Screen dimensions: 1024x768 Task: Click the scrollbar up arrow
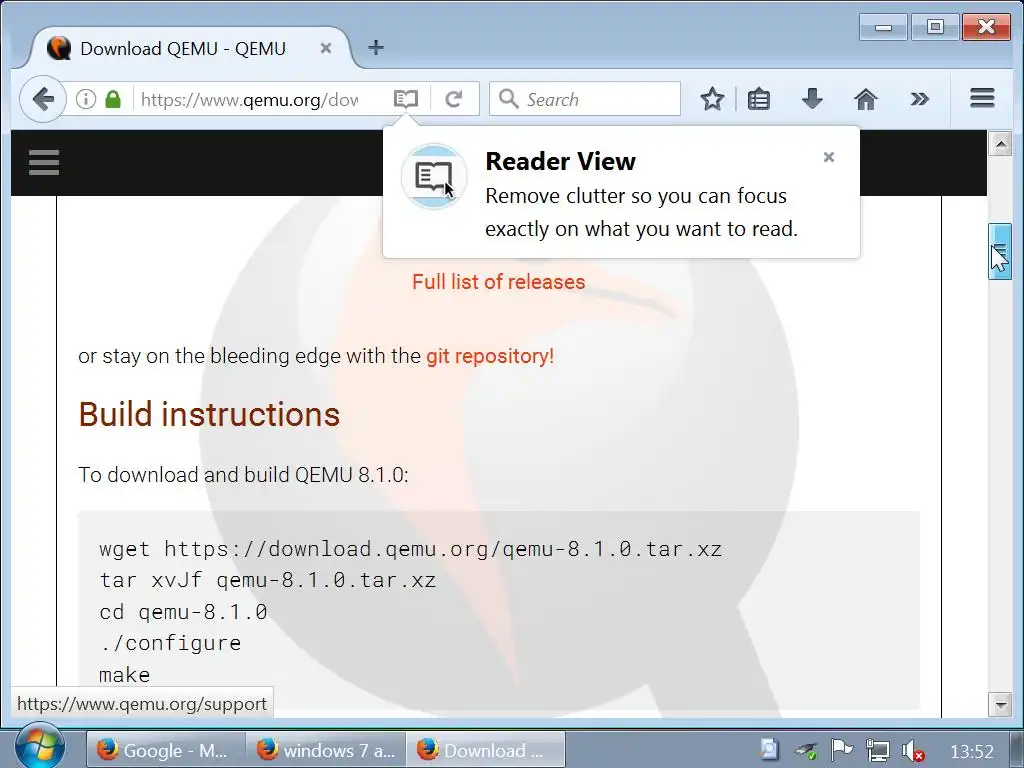pos(1000,143)
